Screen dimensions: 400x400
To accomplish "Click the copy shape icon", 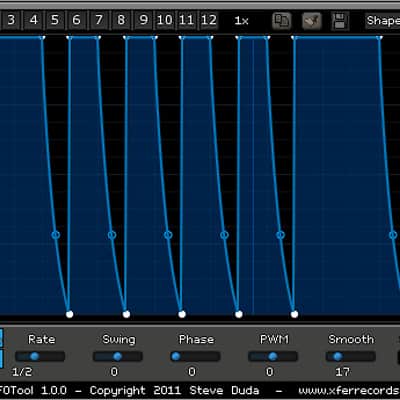I will pos(281,21).
